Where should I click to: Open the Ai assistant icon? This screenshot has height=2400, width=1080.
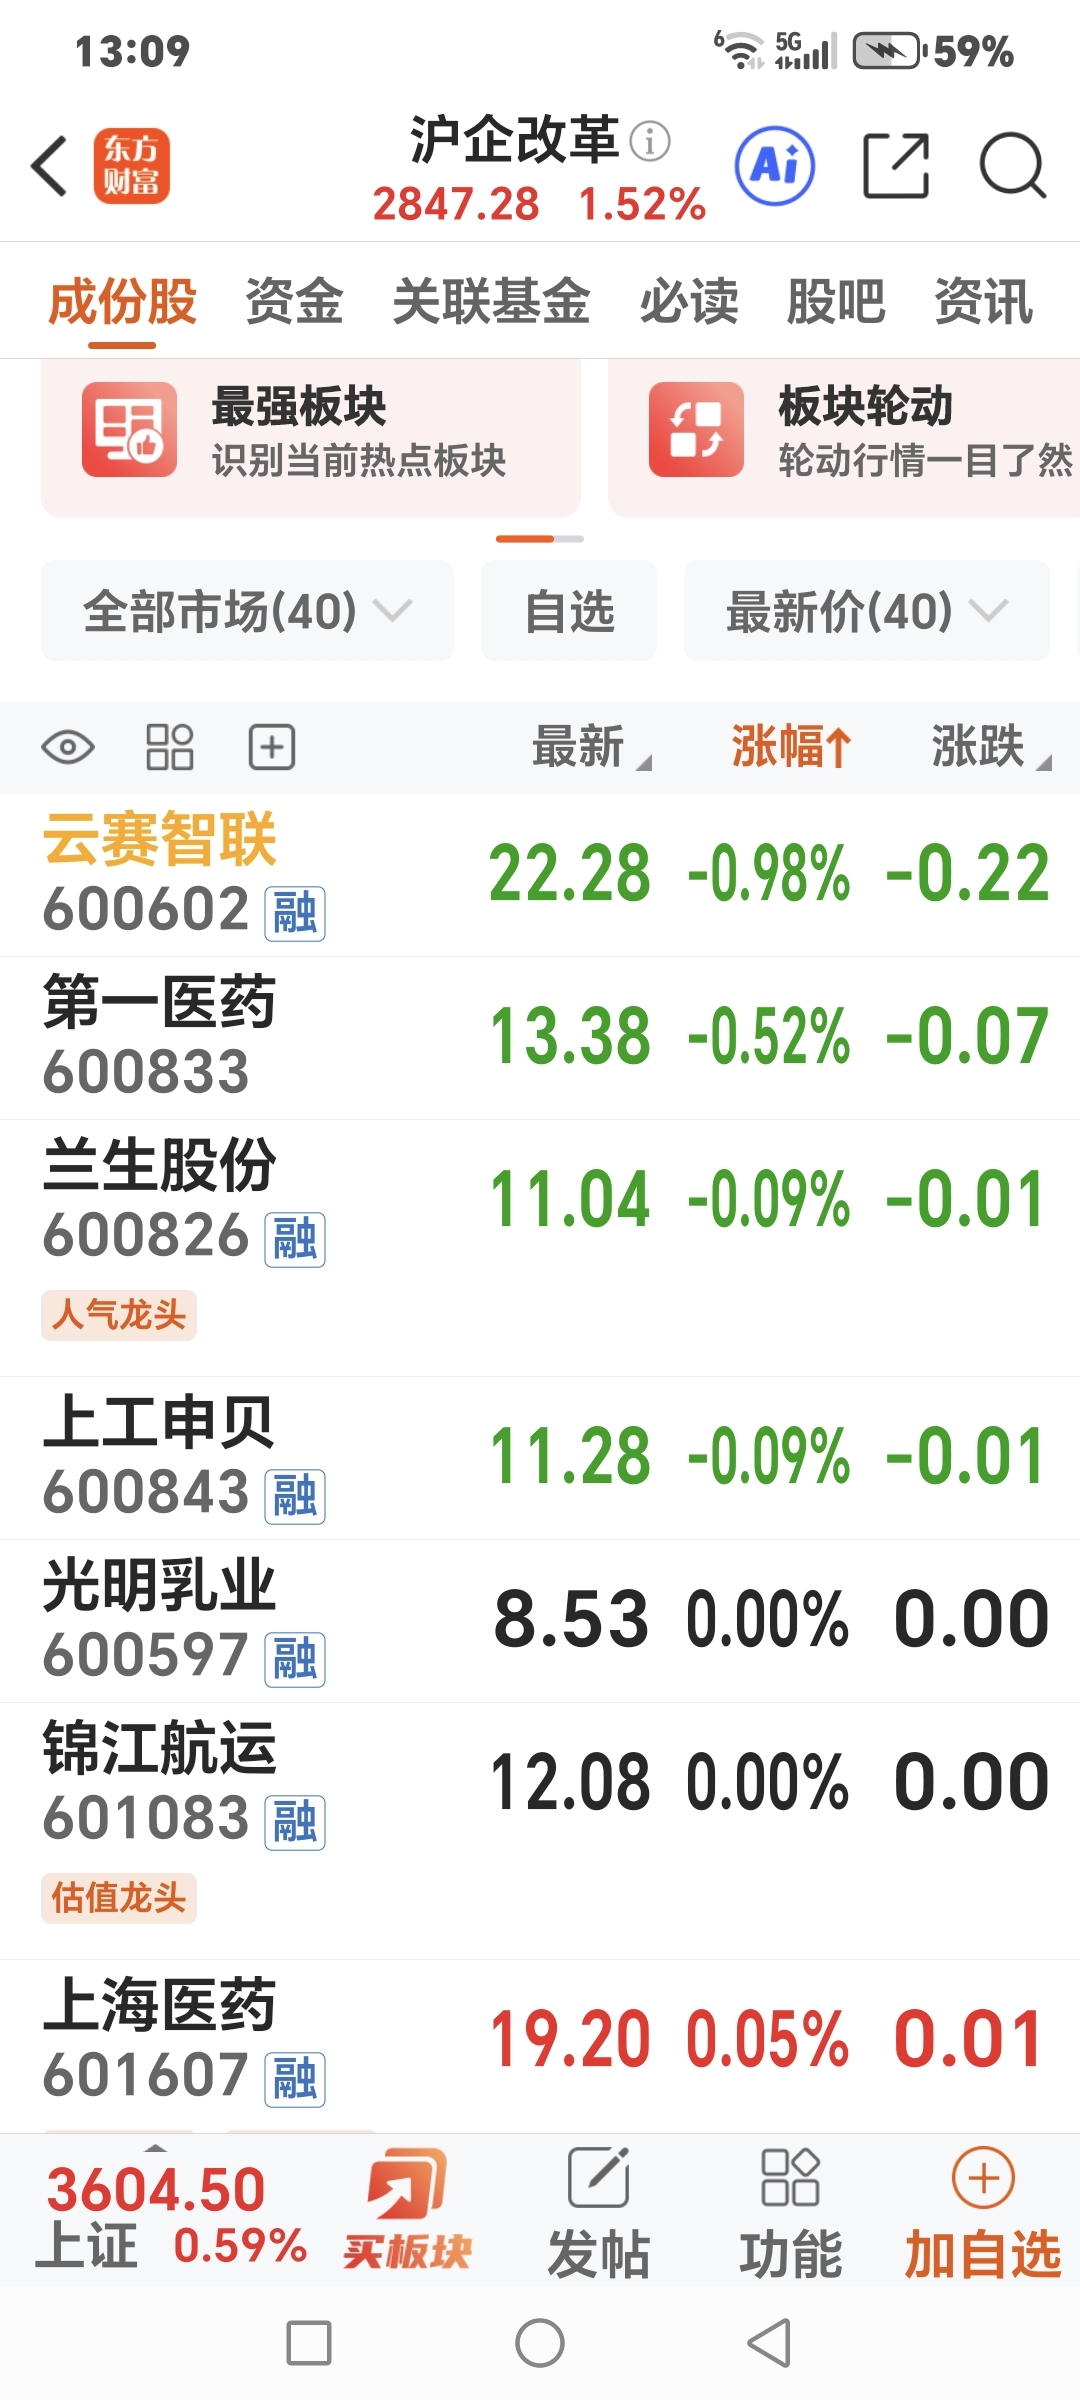[x=775, y=166]
